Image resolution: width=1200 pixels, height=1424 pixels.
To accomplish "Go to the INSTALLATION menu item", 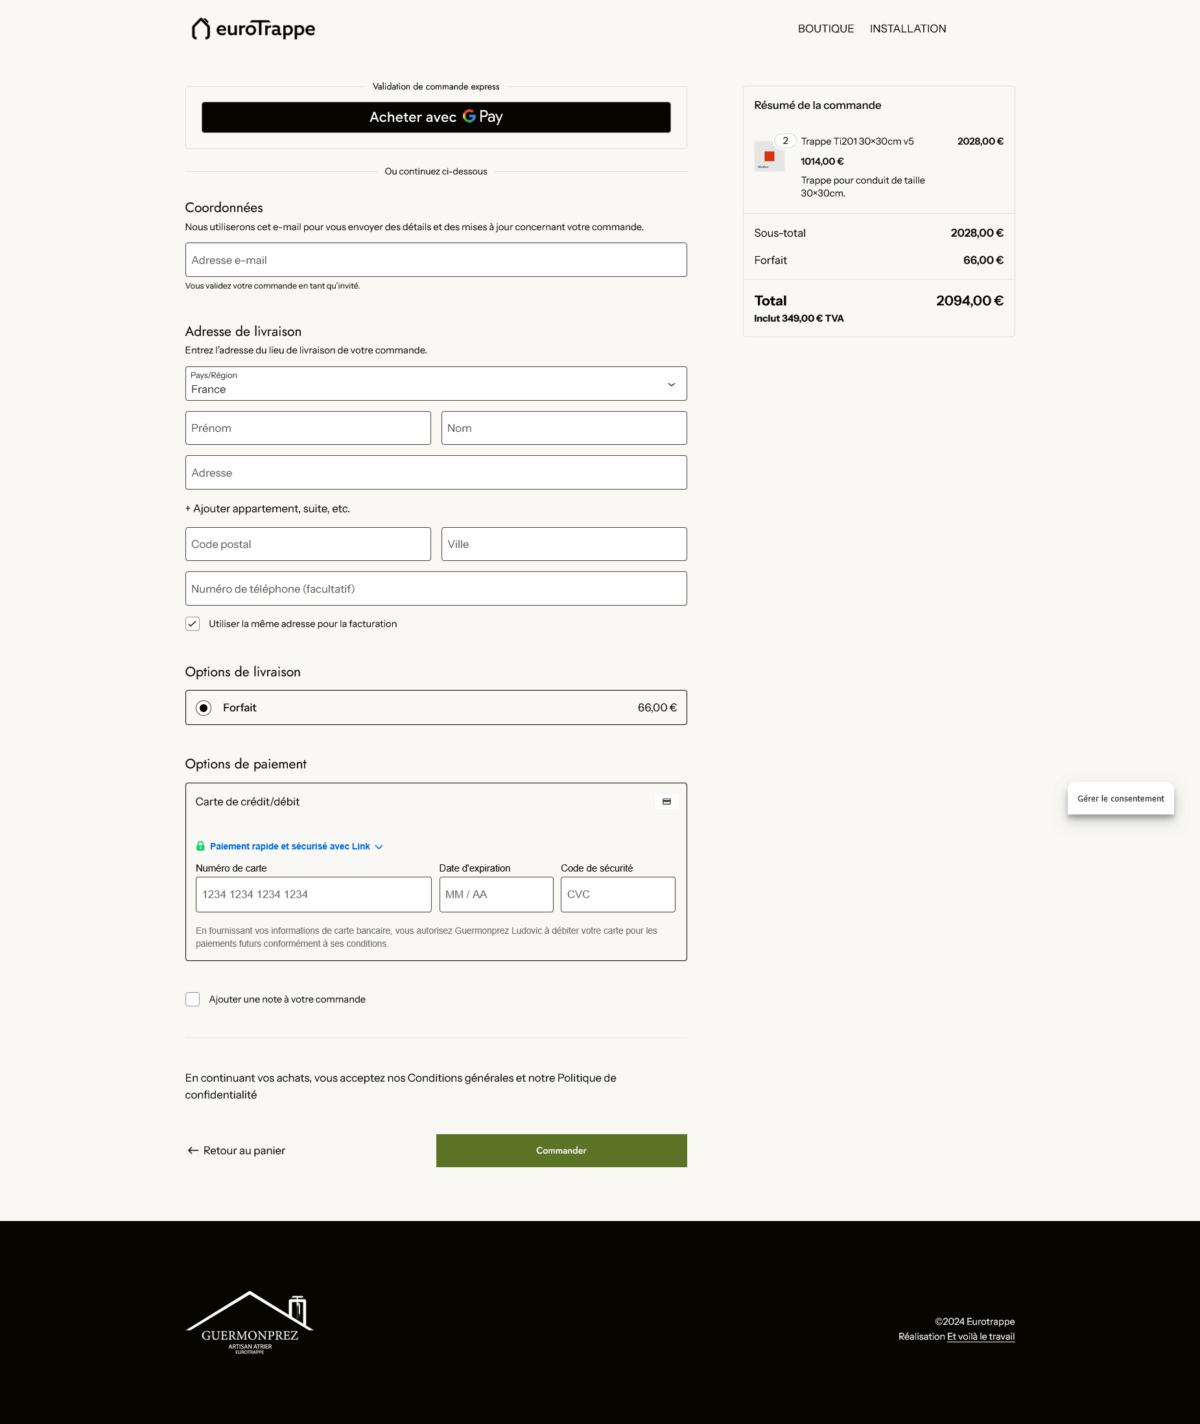I will [907, 29].
